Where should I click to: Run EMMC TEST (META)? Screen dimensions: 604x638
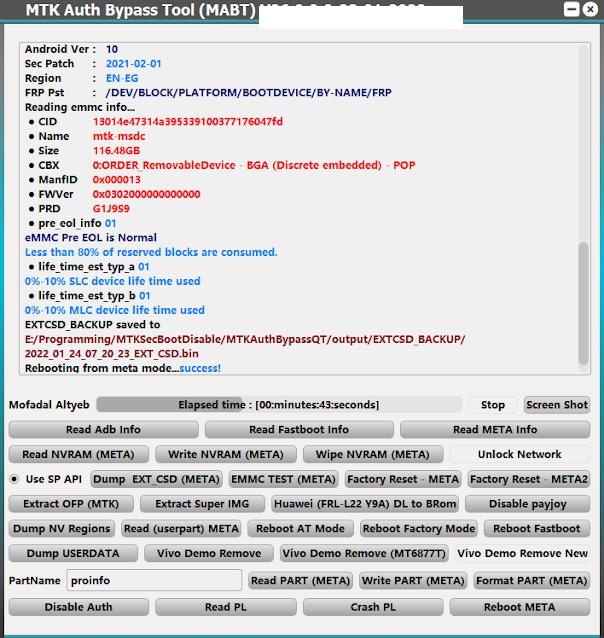click(283, 479)
